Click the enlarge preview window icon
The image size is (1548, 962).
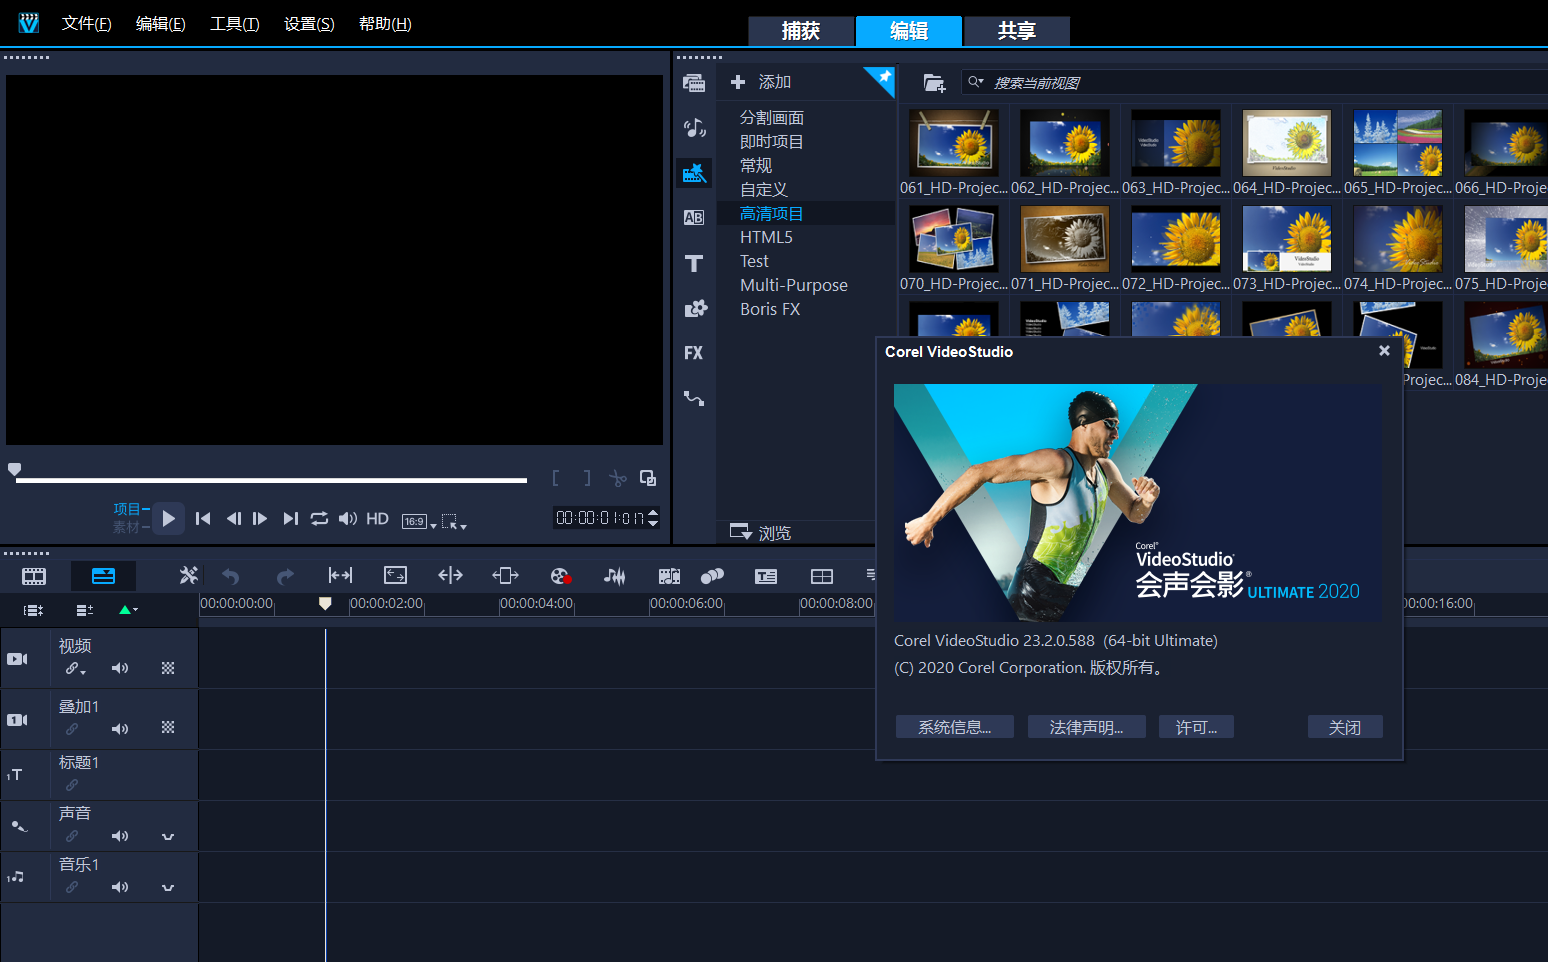(648, 478)
